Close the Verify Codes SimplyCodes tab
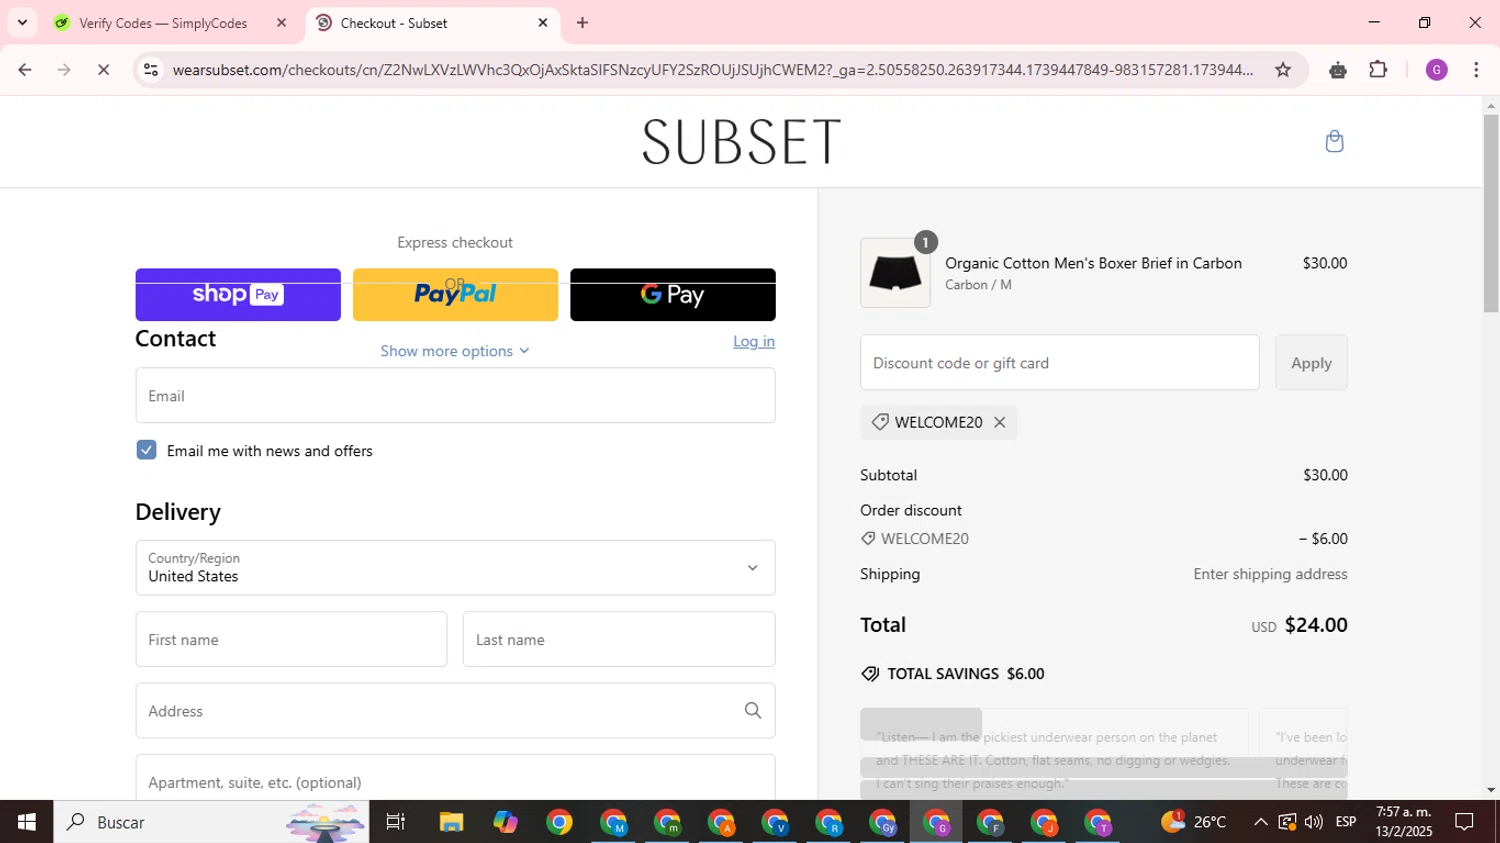The width and height of the screenshot is (1500, 843). tap(281, 22)
